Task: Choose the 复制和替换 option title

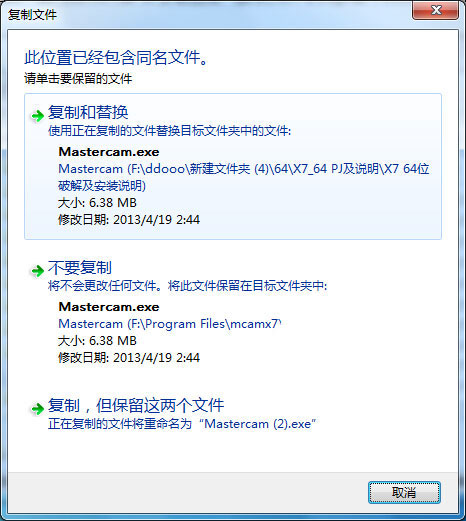Action: coord(88,112)
